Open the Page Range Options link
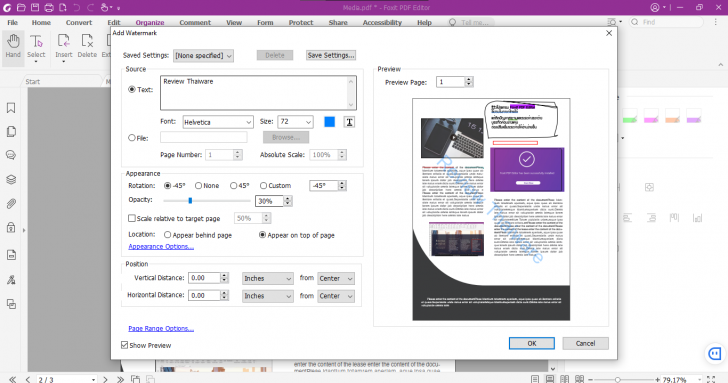Screen dimensions: 728x383 [x=161, y=328]
